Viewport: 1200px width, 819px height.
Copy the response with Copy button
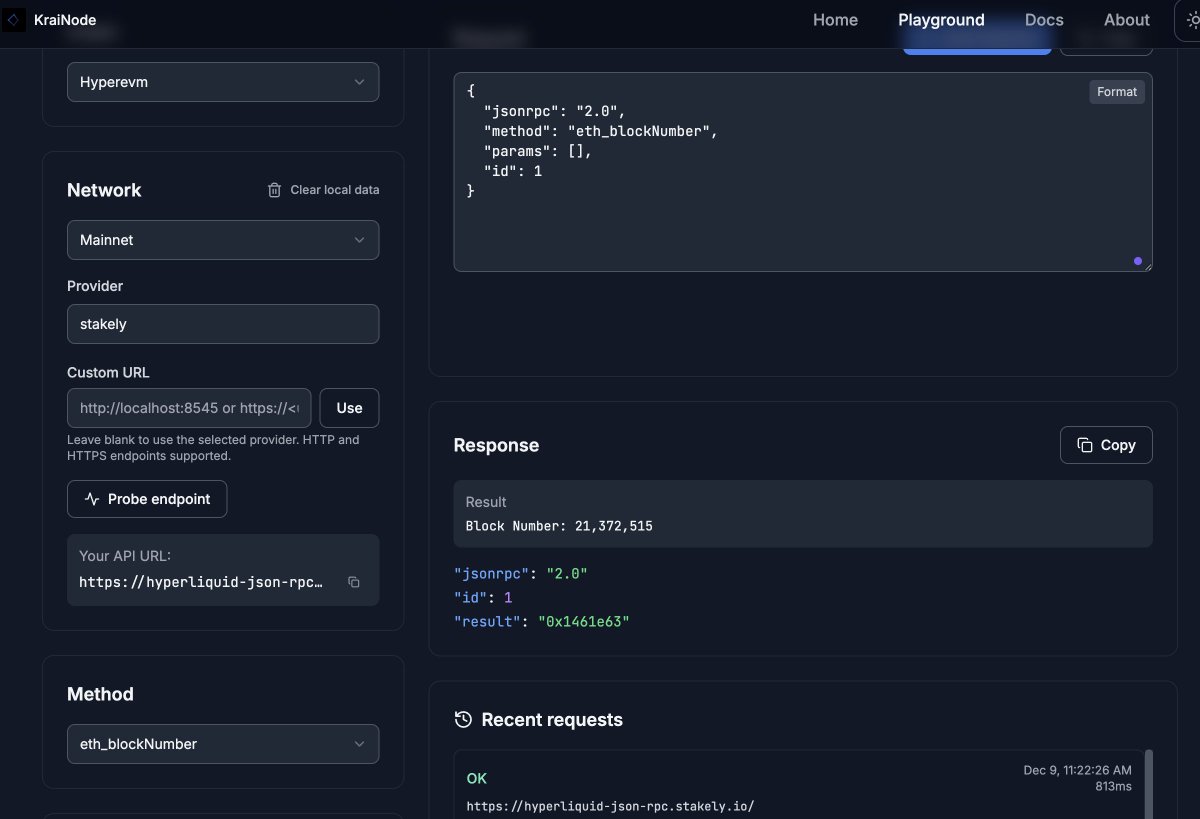[x=1106, y=445]
